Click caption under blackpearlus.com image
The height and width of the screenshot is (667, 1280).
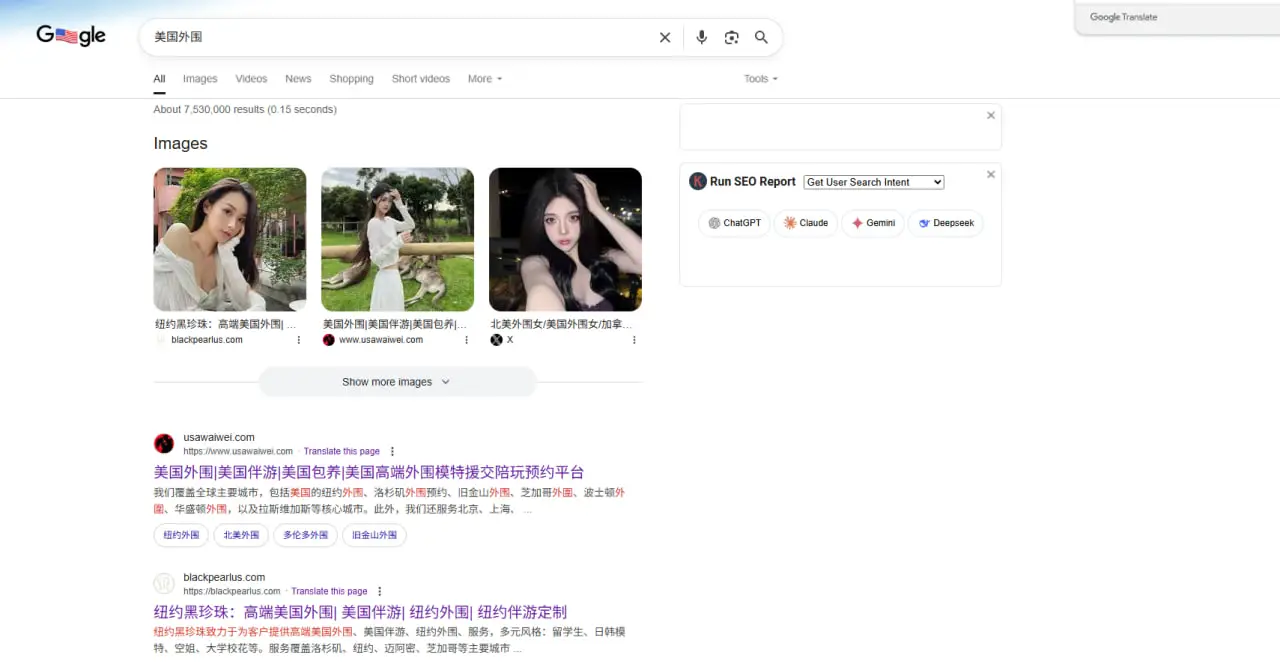click(x=226, y=324)
